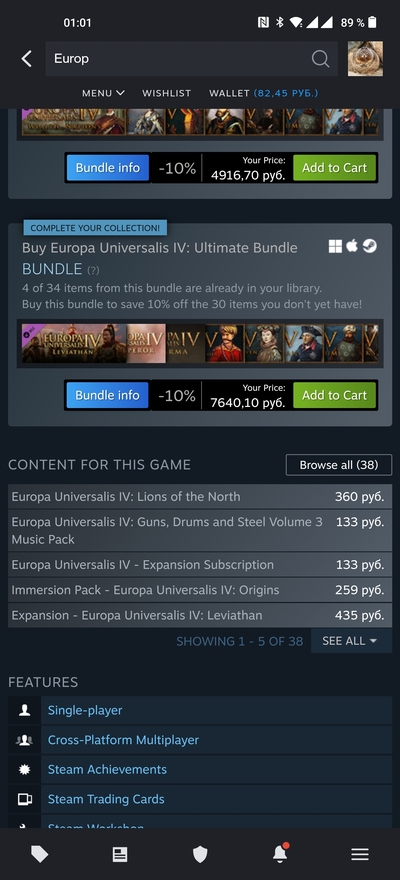This screenshot has height=880, width=400.
Task: Open the Store tag icon in bottom bar
Action: [40, 854]
